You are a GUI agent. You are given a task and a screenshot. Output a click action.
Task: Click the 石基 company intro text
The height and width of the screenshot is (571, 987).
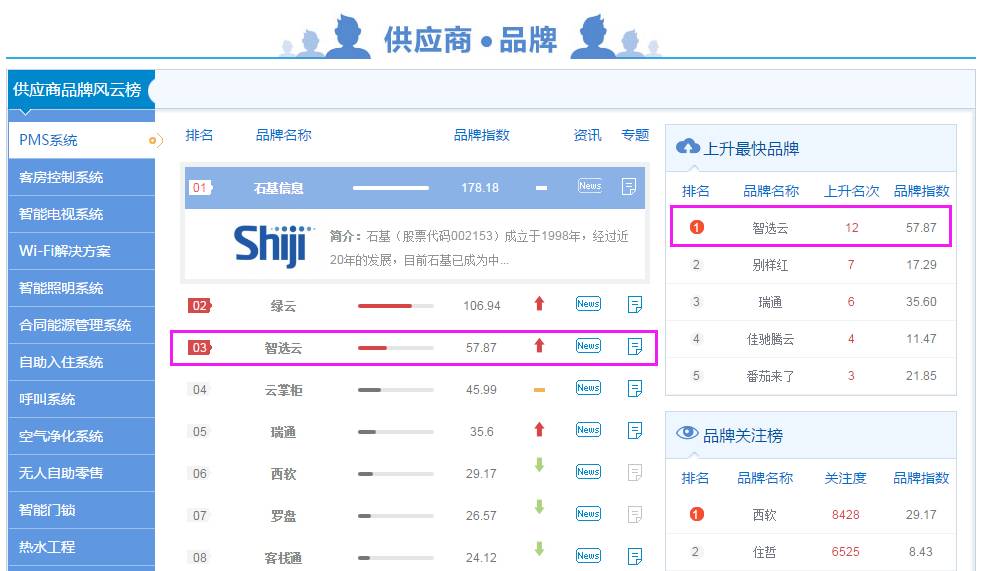(x=479, y=248)
